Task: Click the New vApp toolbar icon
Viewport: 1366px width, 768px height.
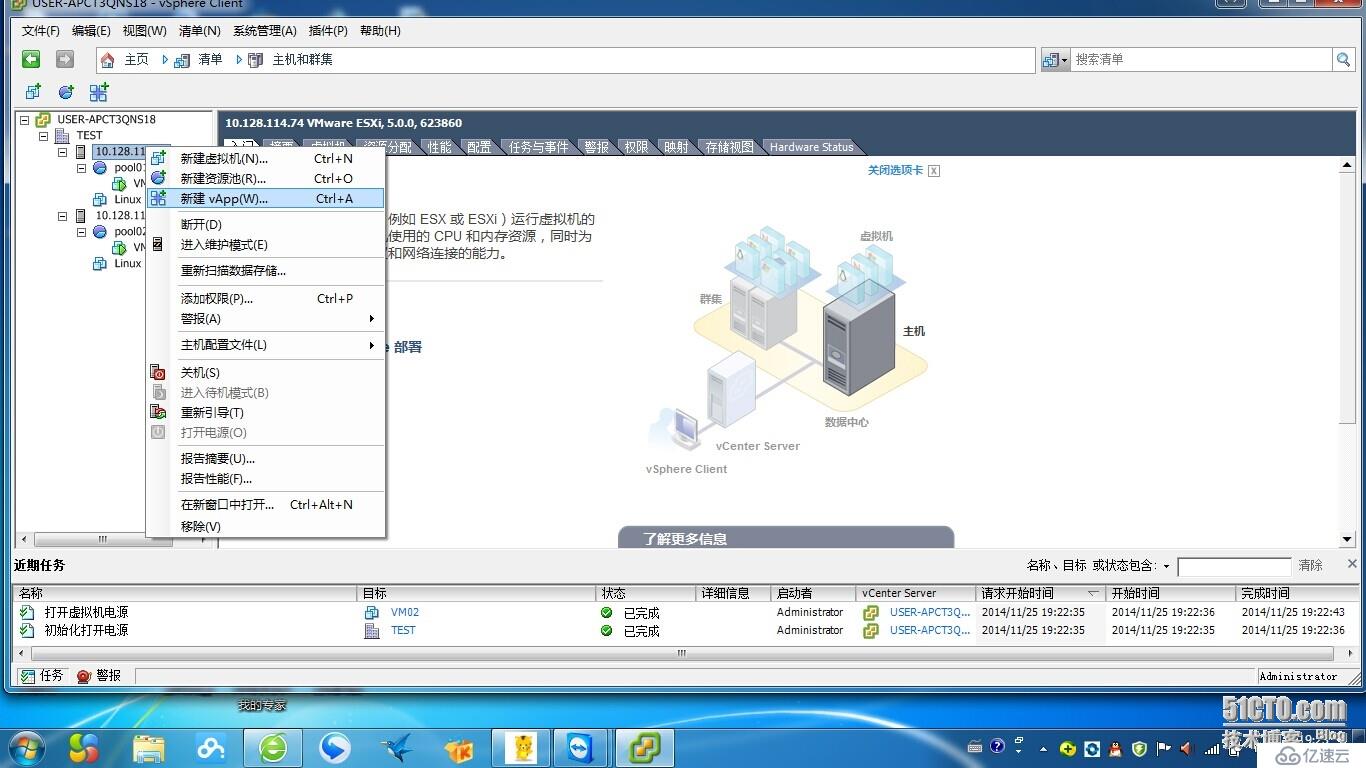Action: click(x=99, y=92)
